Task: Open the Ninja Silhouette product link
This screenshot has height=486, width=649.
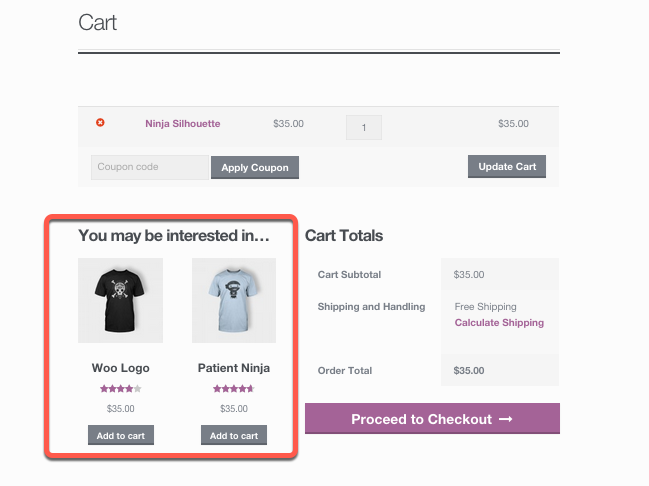Action: pyautogui.click(x=182, y=124)
